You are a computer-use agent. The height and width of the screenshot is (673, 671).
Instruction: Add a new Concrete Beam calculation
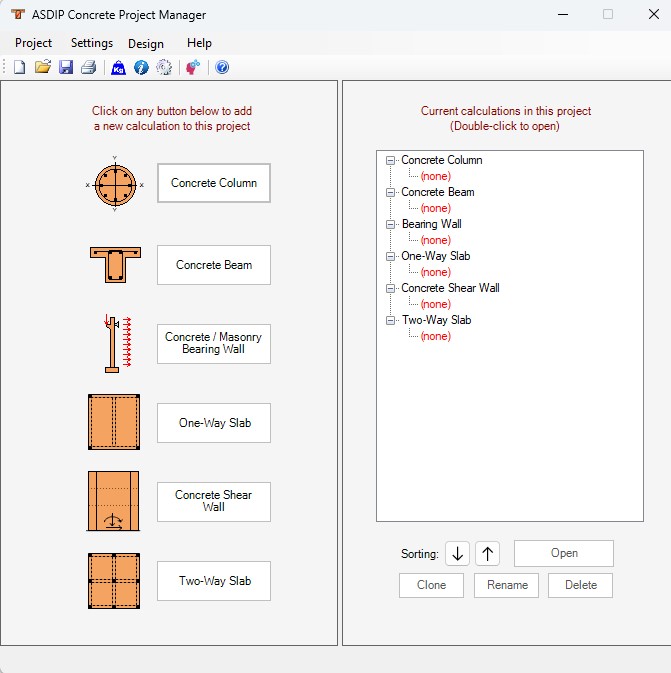pos(214,265)
